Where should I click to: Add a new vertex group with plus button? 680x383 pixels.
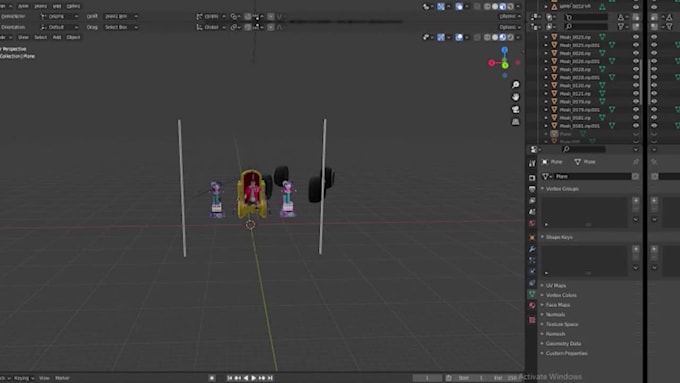[636, 200]
